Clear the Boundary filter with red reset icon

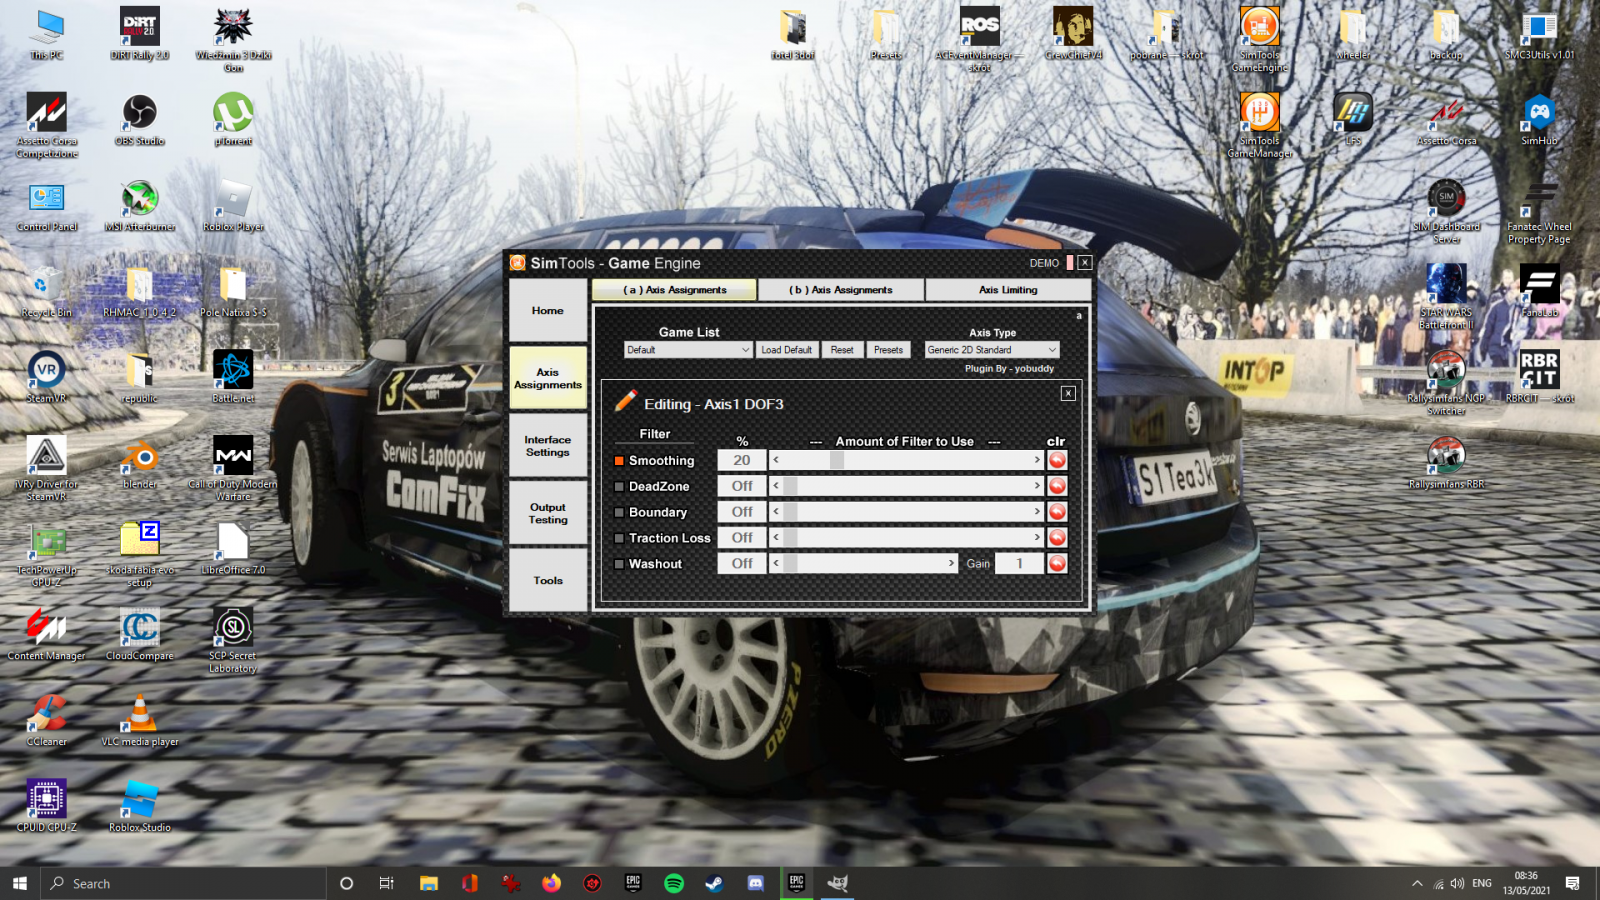tap(1057, 512)
